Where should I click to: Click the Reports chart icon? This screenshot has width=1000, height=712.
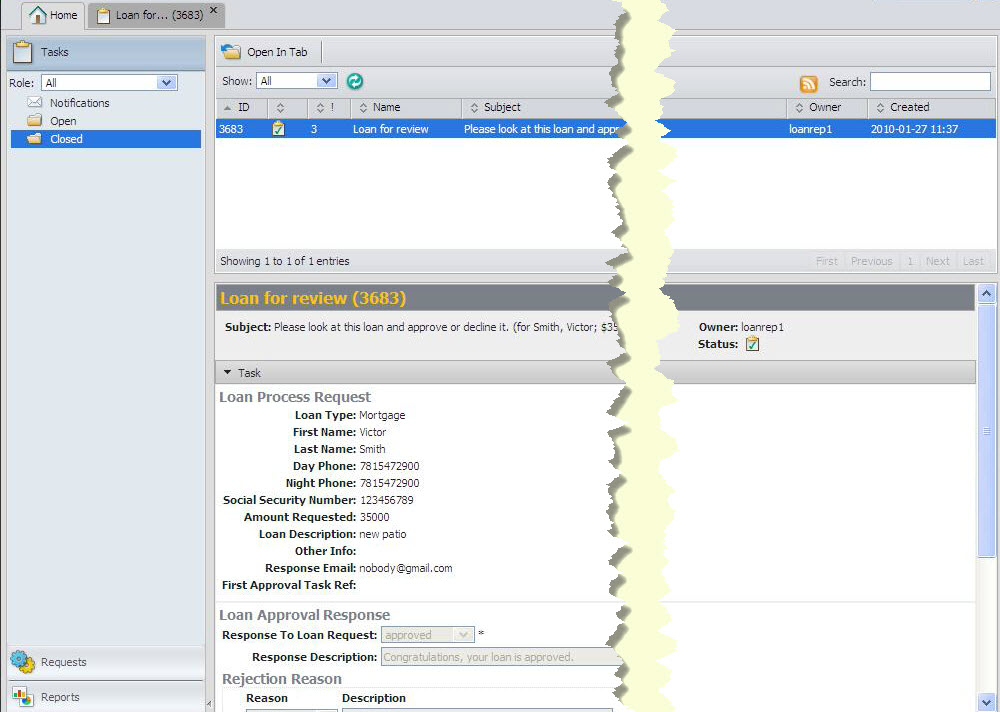tap(23, 697)
